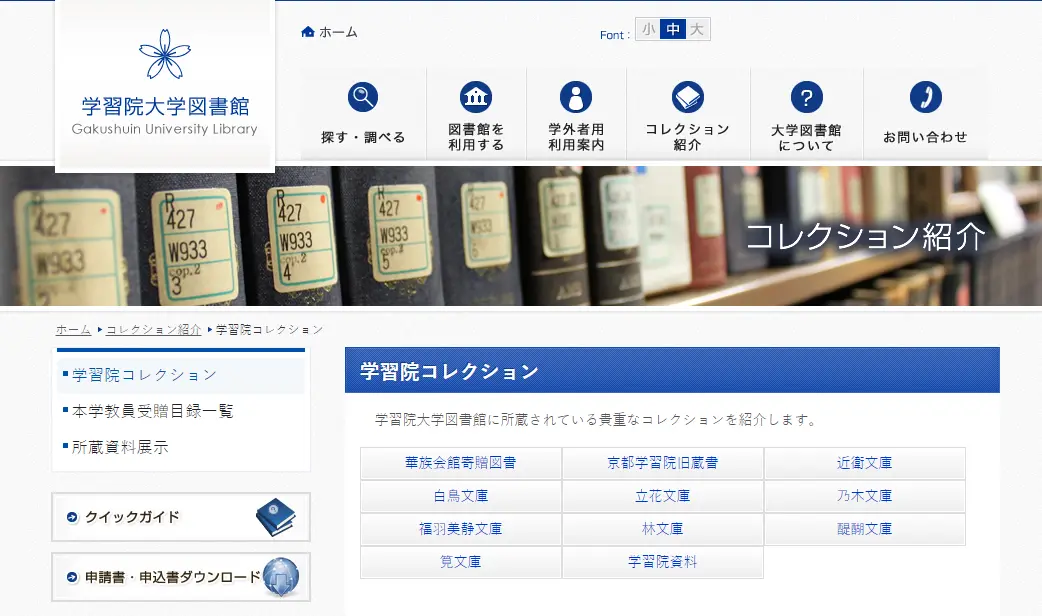Open the 白鳥文庫 collection

click(x=461, y=496)
